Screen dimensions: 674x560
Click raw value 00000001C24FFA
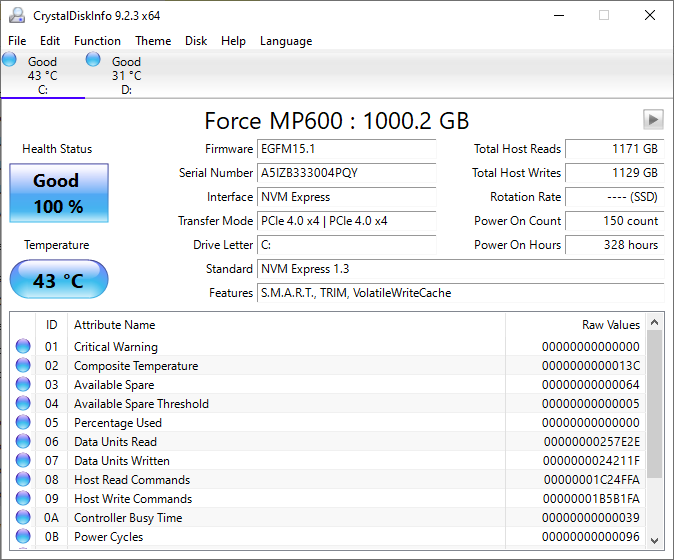[x=591, y=480]
